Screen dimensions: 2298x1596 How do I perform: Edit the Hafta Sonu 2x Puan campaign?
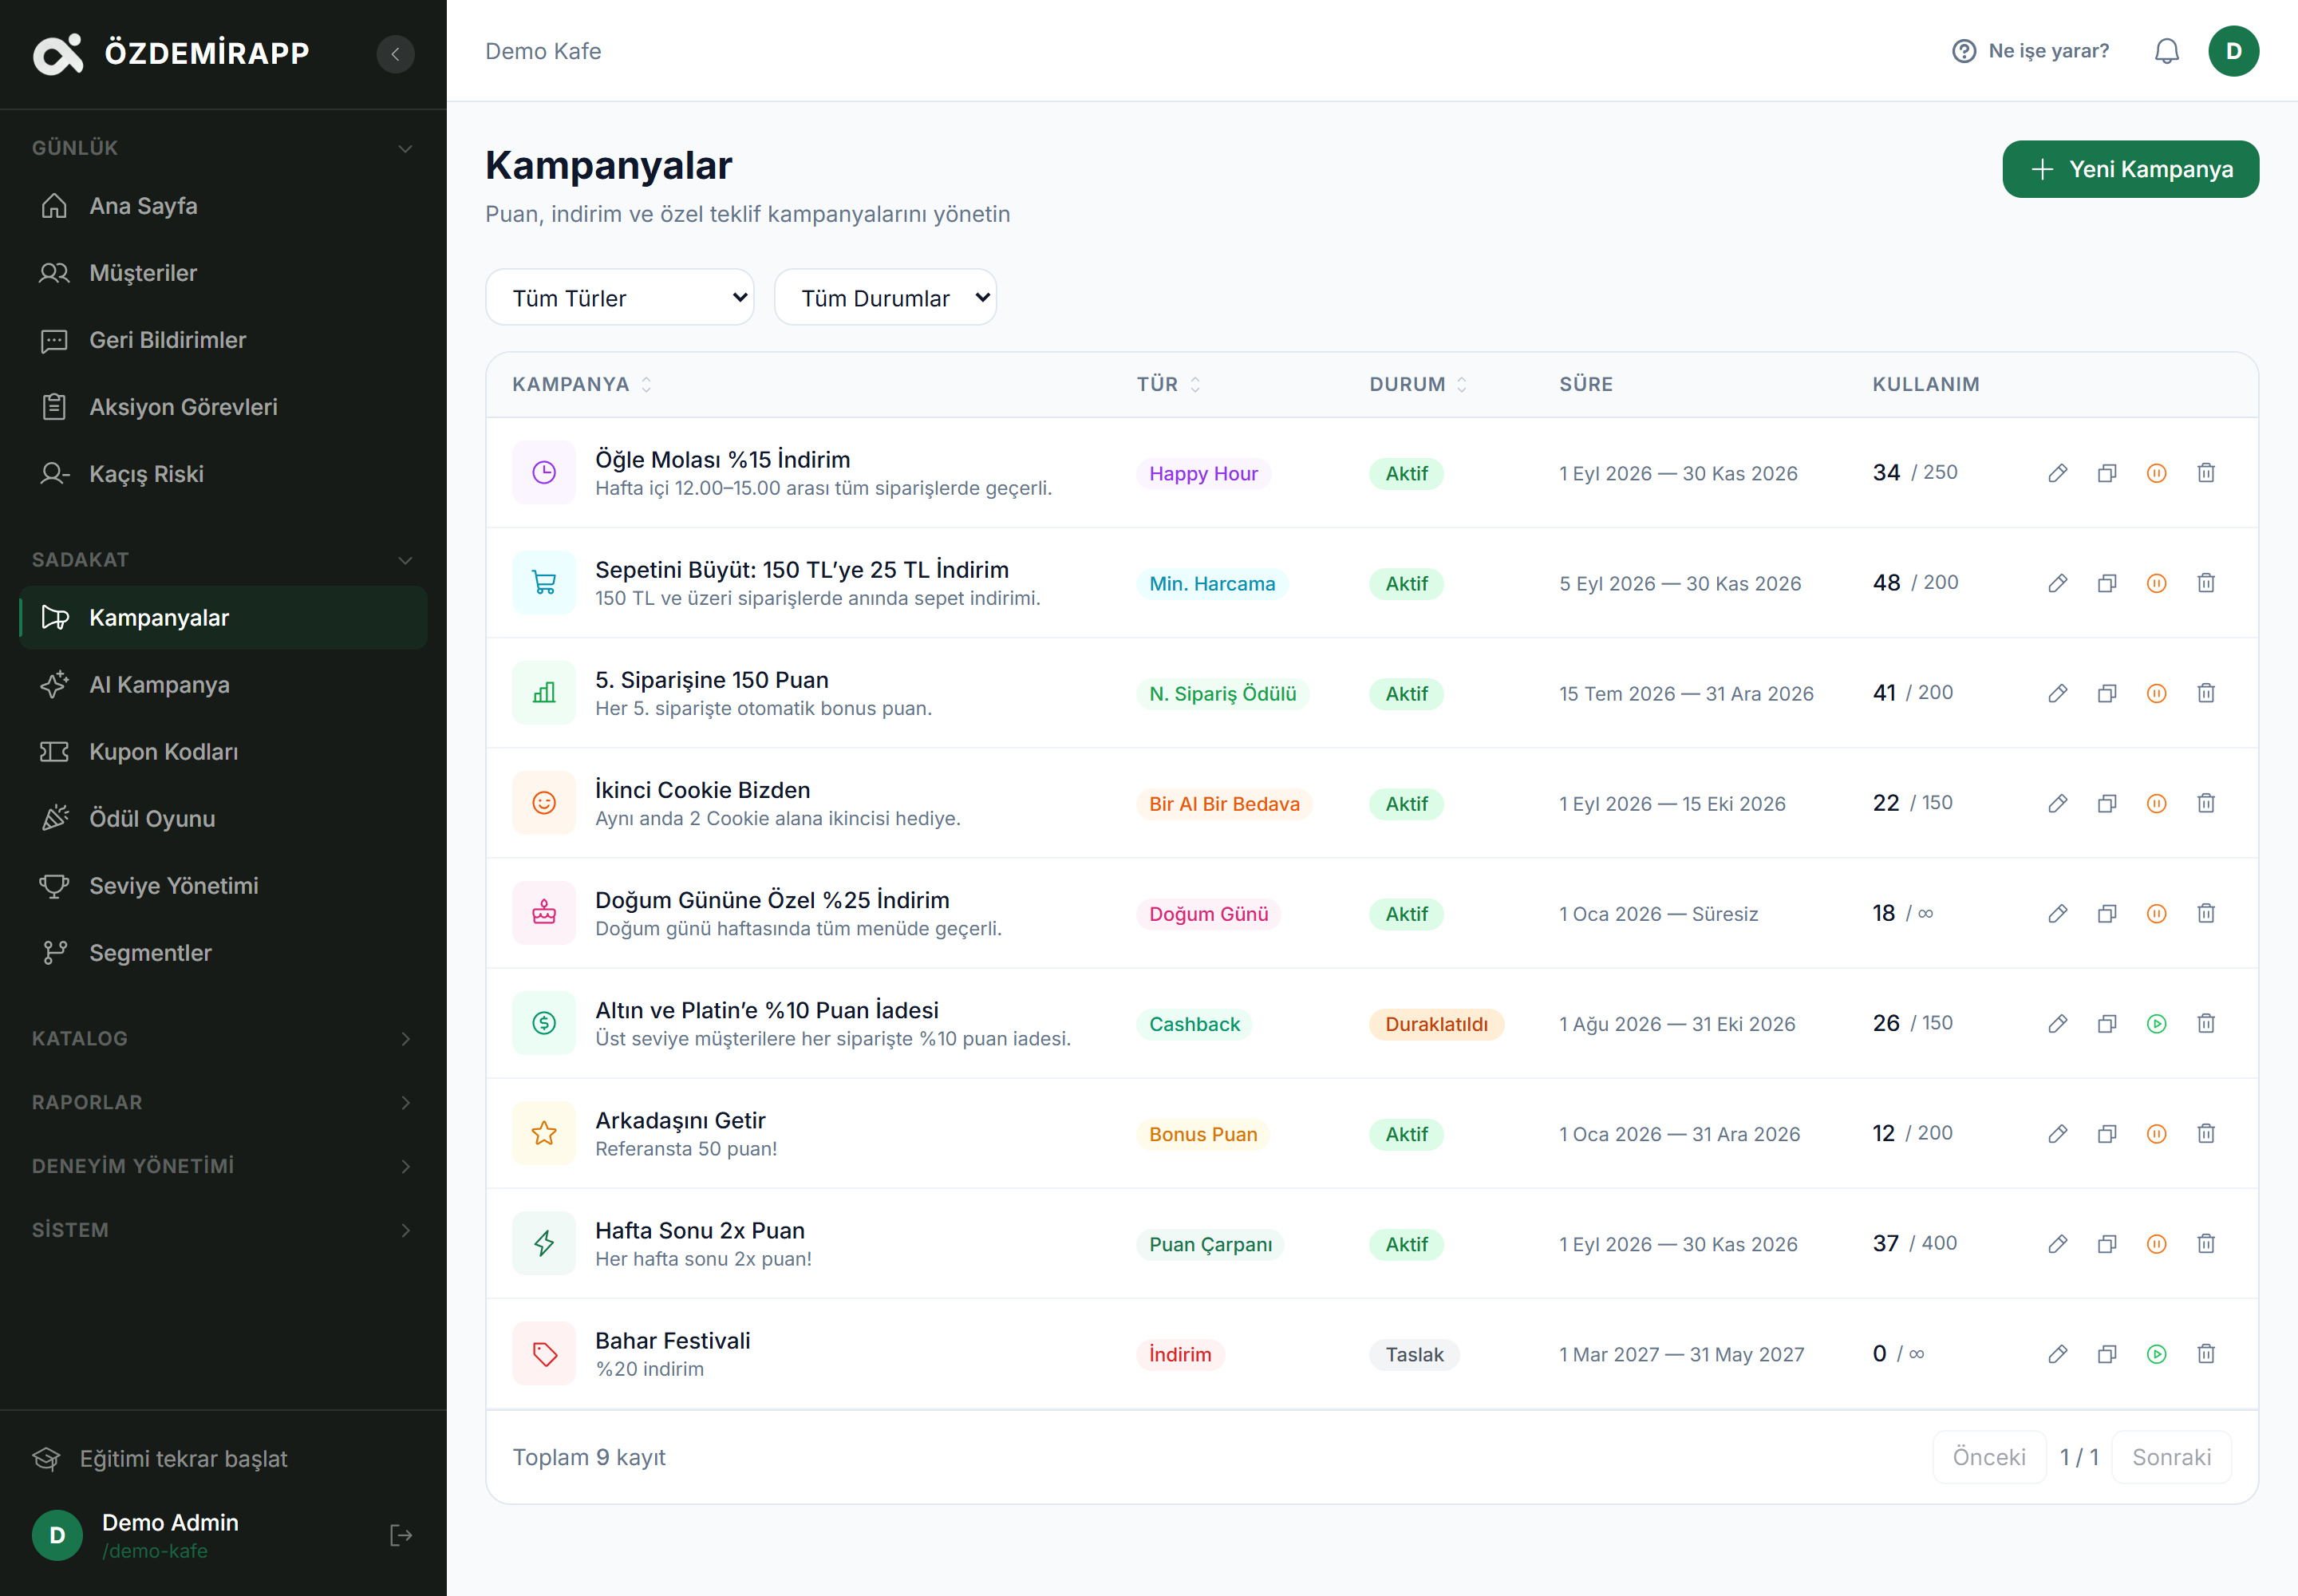pyautogui.click(x=2057, y=1243)
